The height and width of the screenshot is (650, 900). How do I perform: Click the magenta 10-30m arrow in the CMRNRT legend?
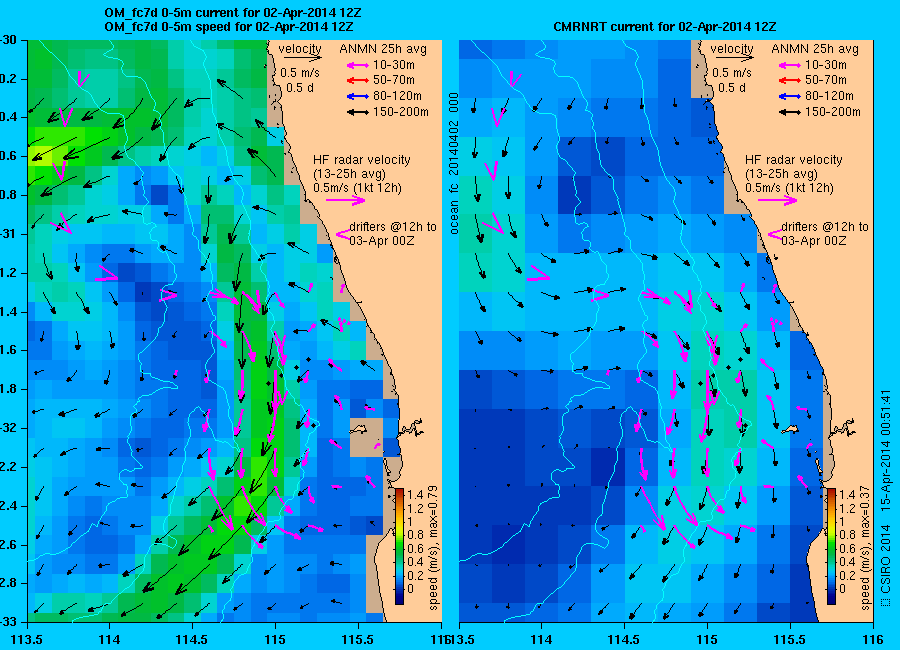[x=789, y=65]
